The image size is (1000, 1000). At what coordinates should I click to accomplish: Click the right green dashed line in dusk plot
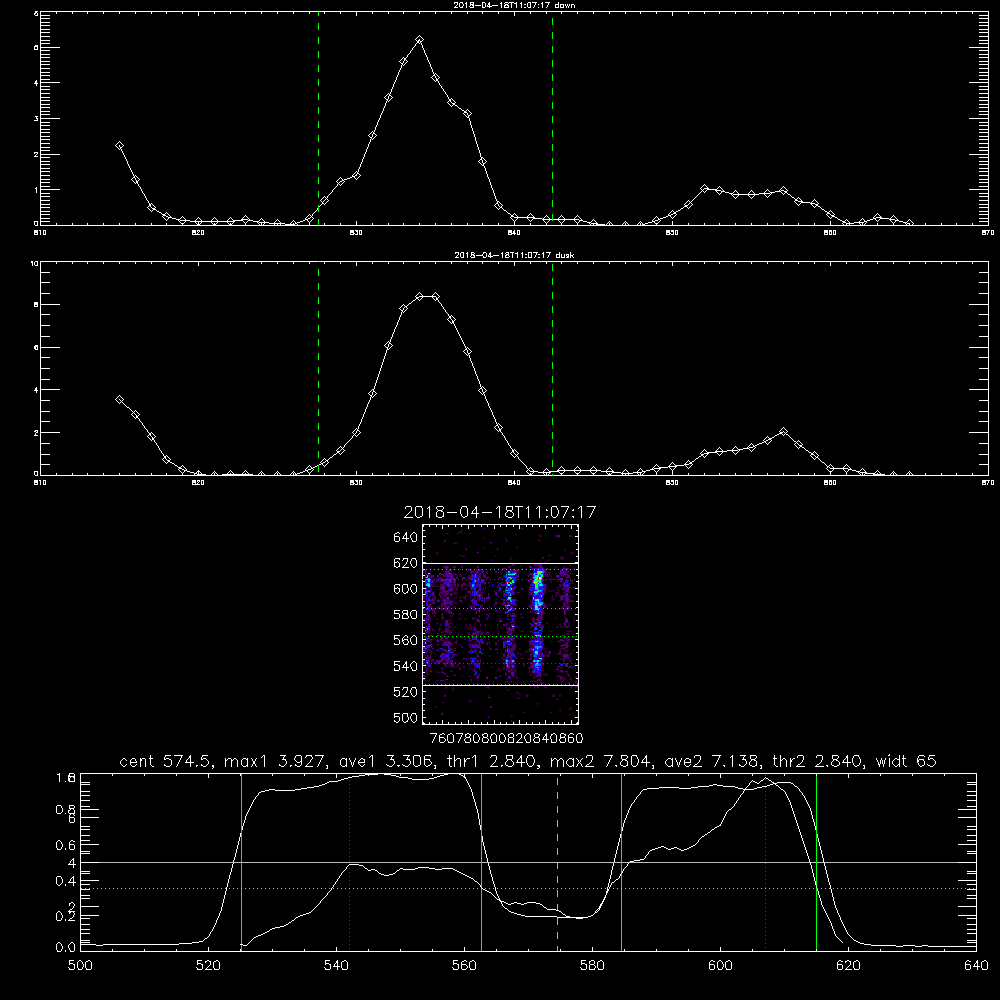552,368
